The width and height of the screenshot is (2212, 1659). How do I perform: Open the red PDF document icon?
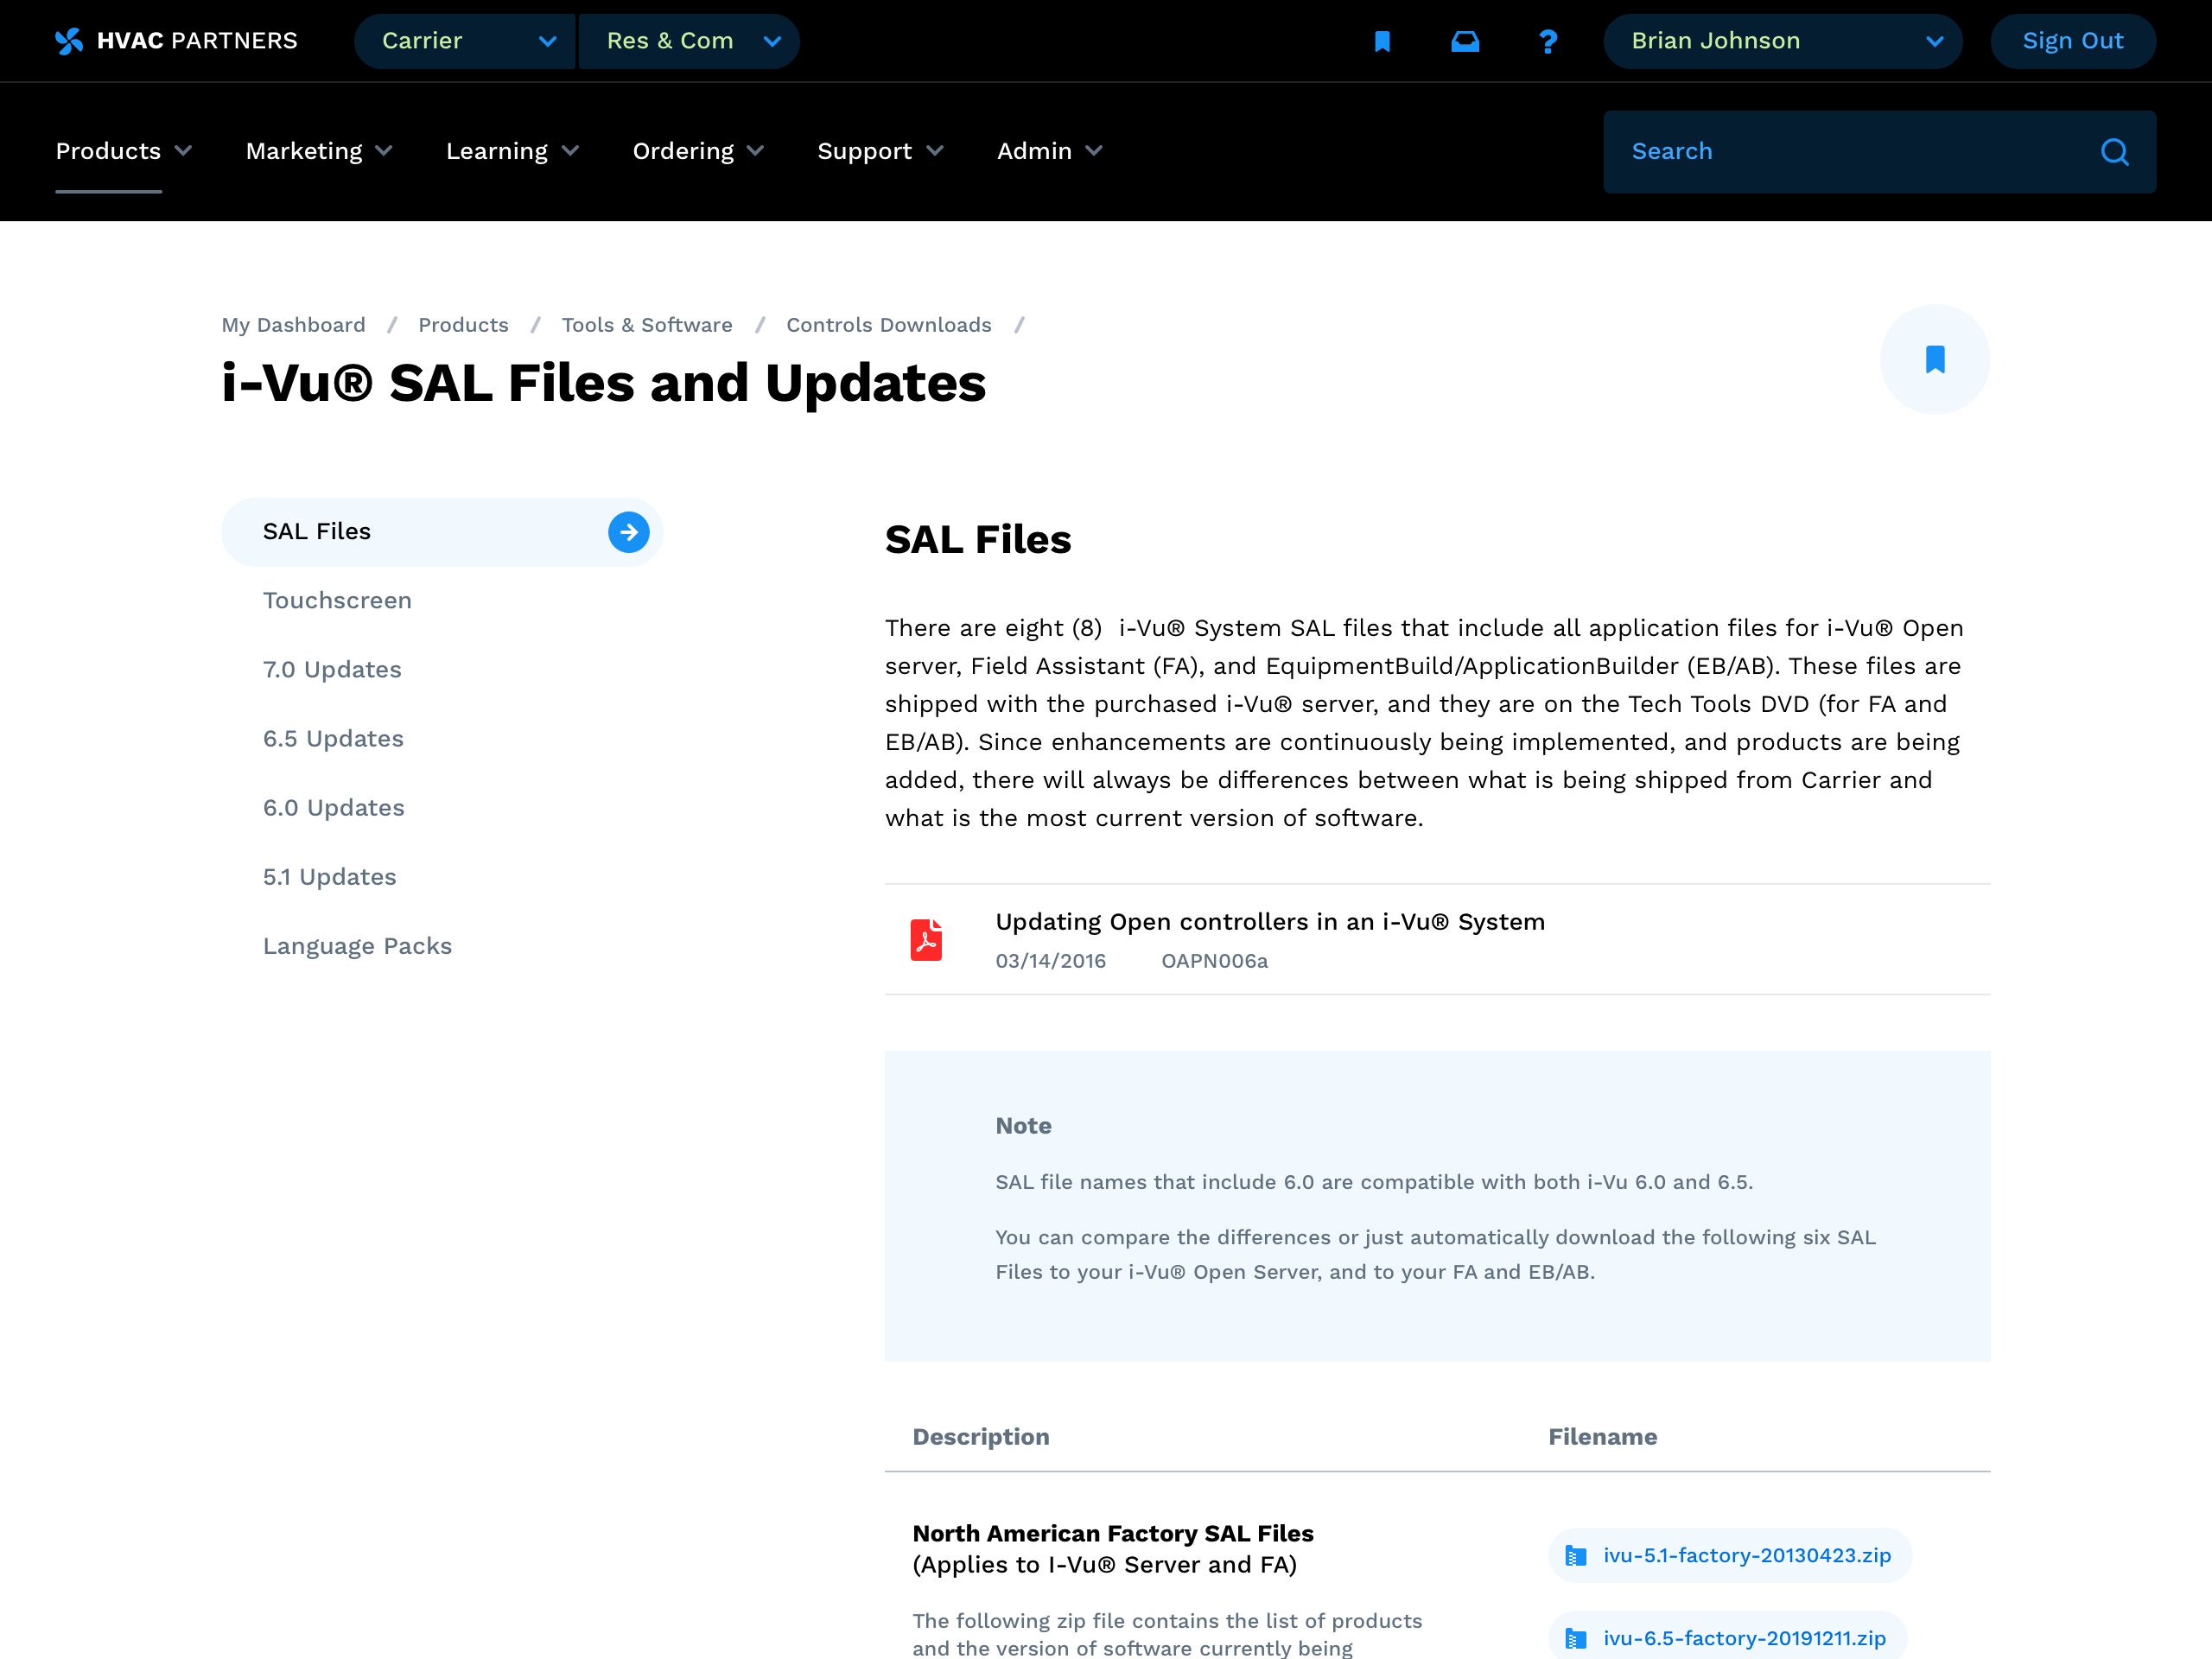click(x=926, y=940)
